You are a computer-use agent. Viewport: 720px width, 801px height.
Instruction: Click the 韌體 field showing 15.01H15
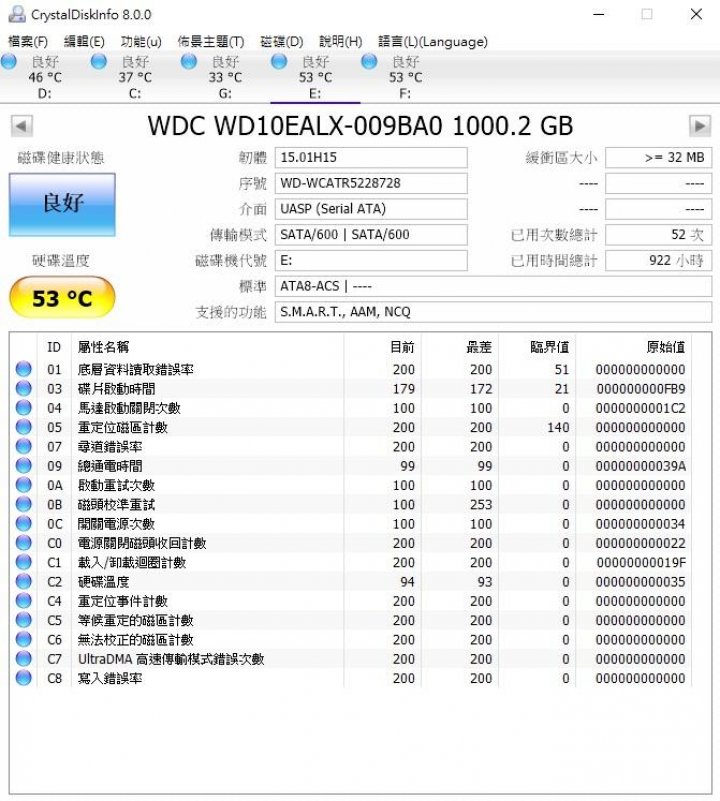coord(371,157)
